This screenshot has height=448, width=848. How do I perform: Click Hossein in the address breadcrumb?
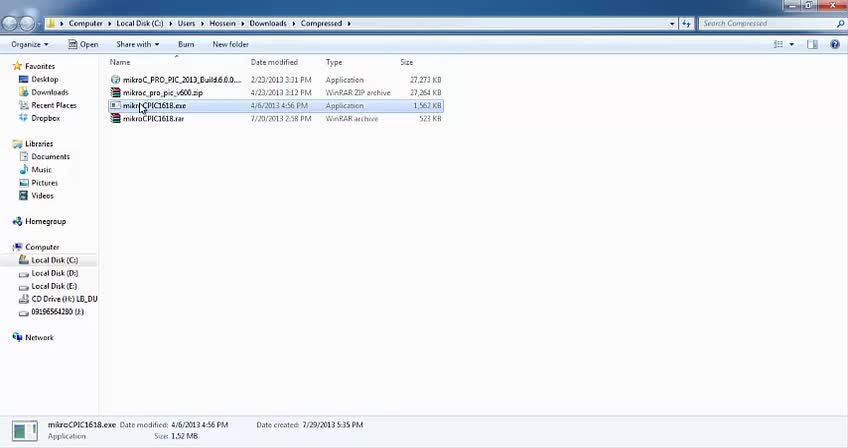click(222, 23)
